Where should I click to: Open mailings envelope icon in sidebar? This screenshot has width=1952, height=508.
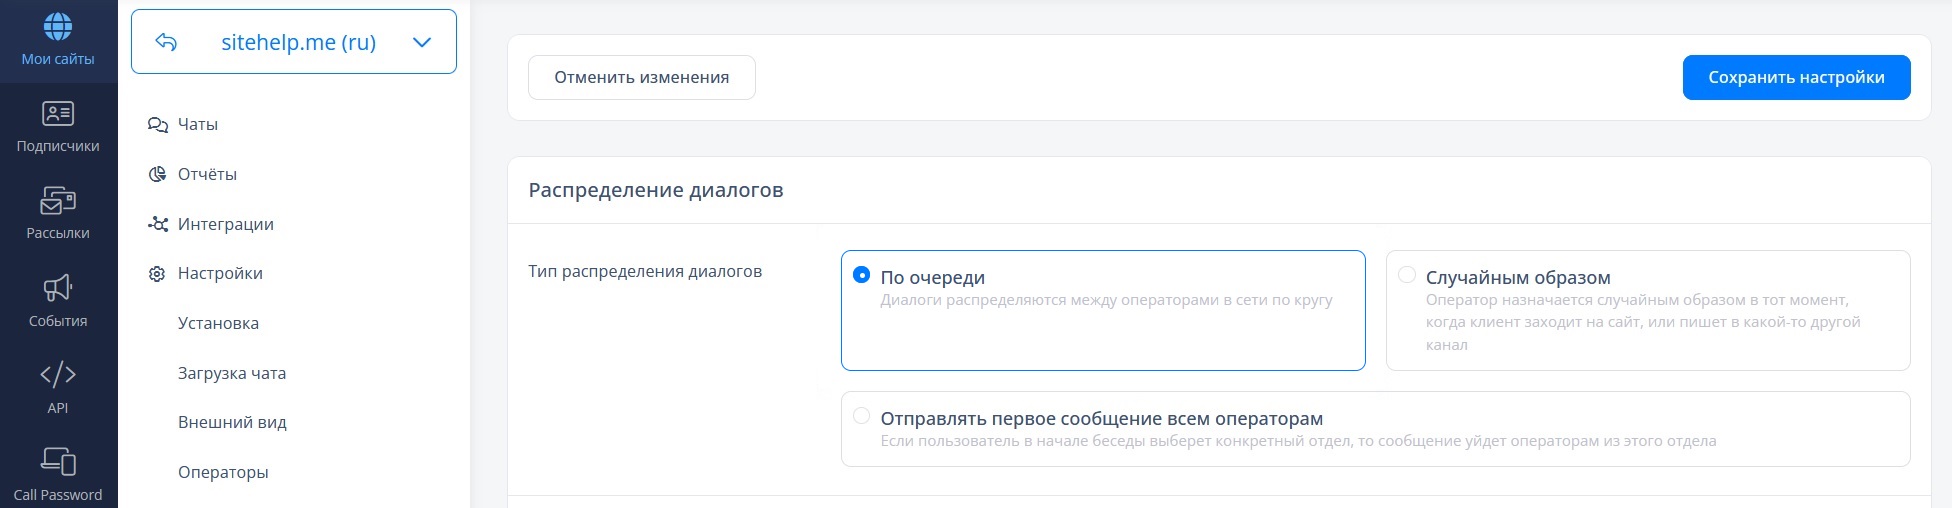point(58,201)
